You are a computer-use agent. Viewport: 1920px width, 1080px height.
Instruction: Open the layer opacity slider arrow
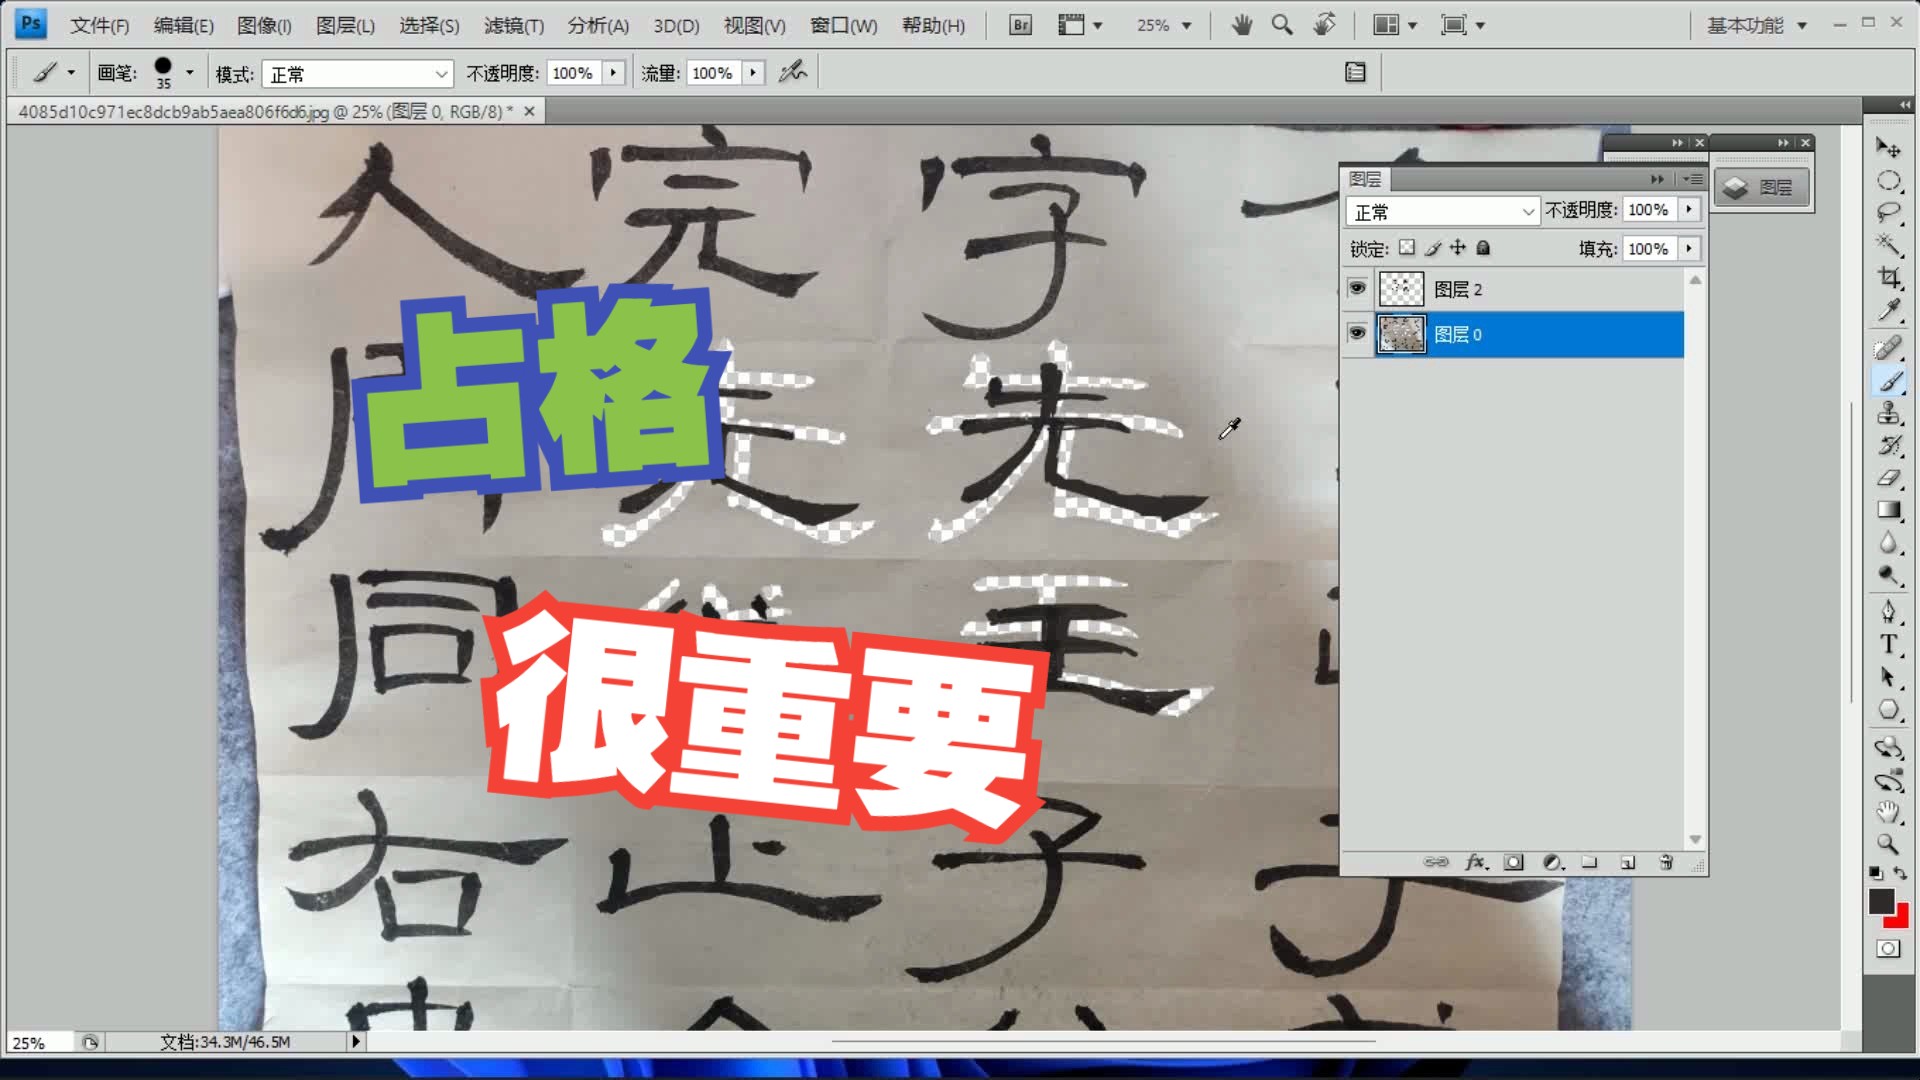[1689, 209]
